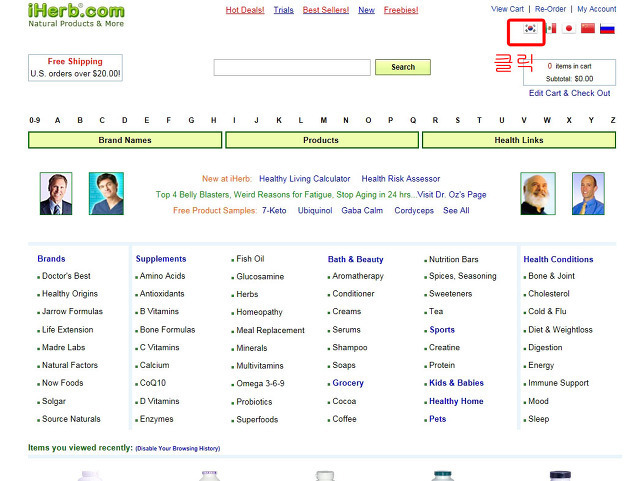Open the white-bearded man's portrait
The height and width of the screenshot is (481, 640).
pyautogui.click(x=538, y=194)
